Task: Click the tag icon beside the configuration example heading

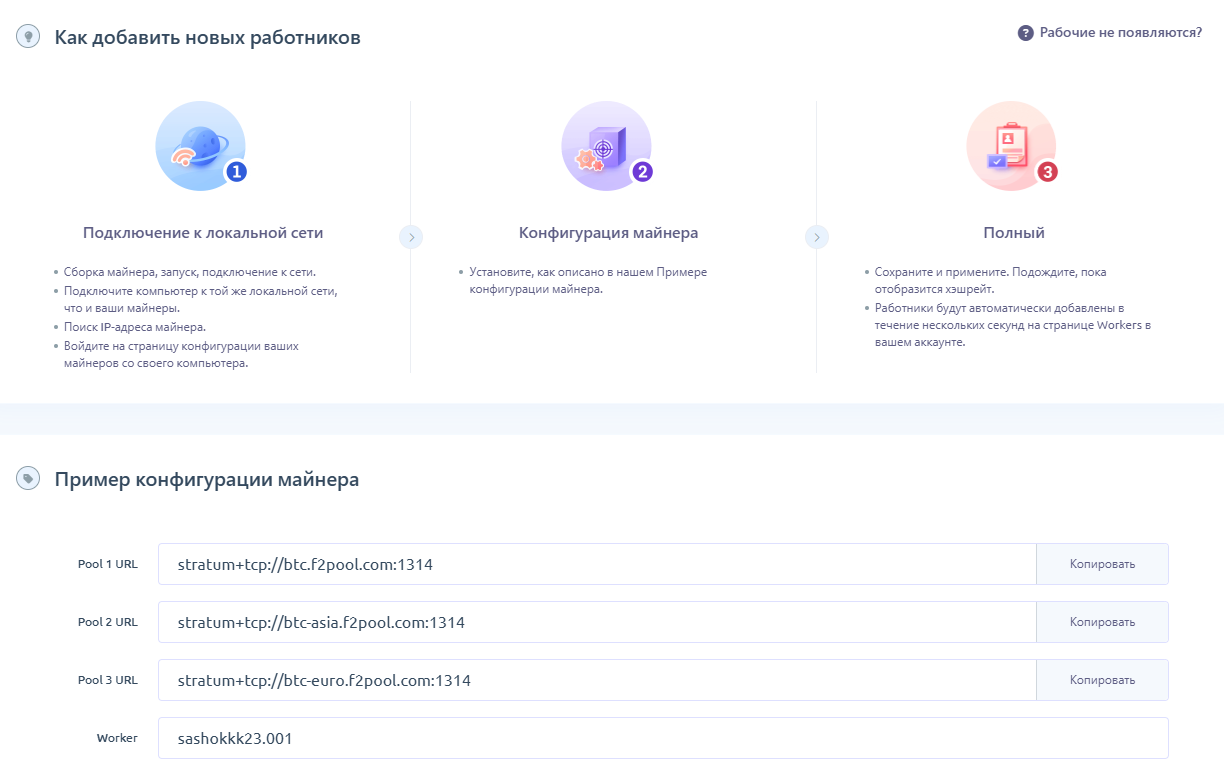Action: [28, 479]
